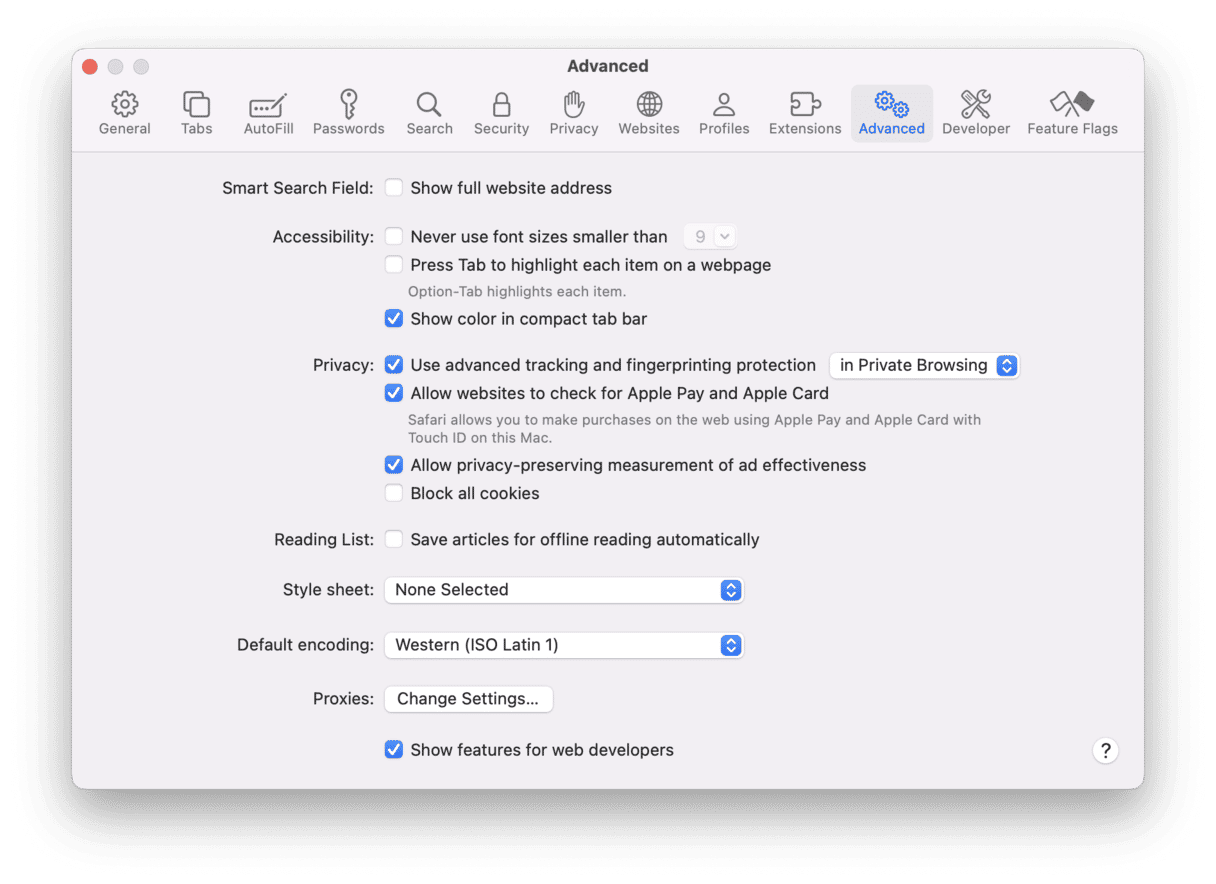Check the Block all cookies box
The height and width of the screenshot is (884, 1216).
(x=394, y=493)
